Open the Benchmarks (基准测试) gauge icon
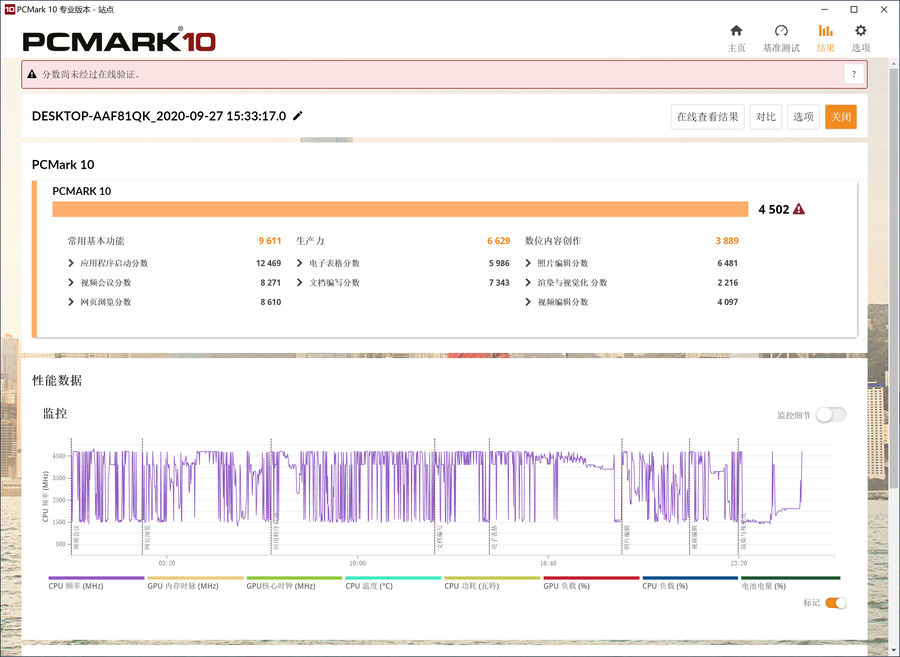Viewport: 900px width, 657px height. pyautogui.click(x=781, y=32)
